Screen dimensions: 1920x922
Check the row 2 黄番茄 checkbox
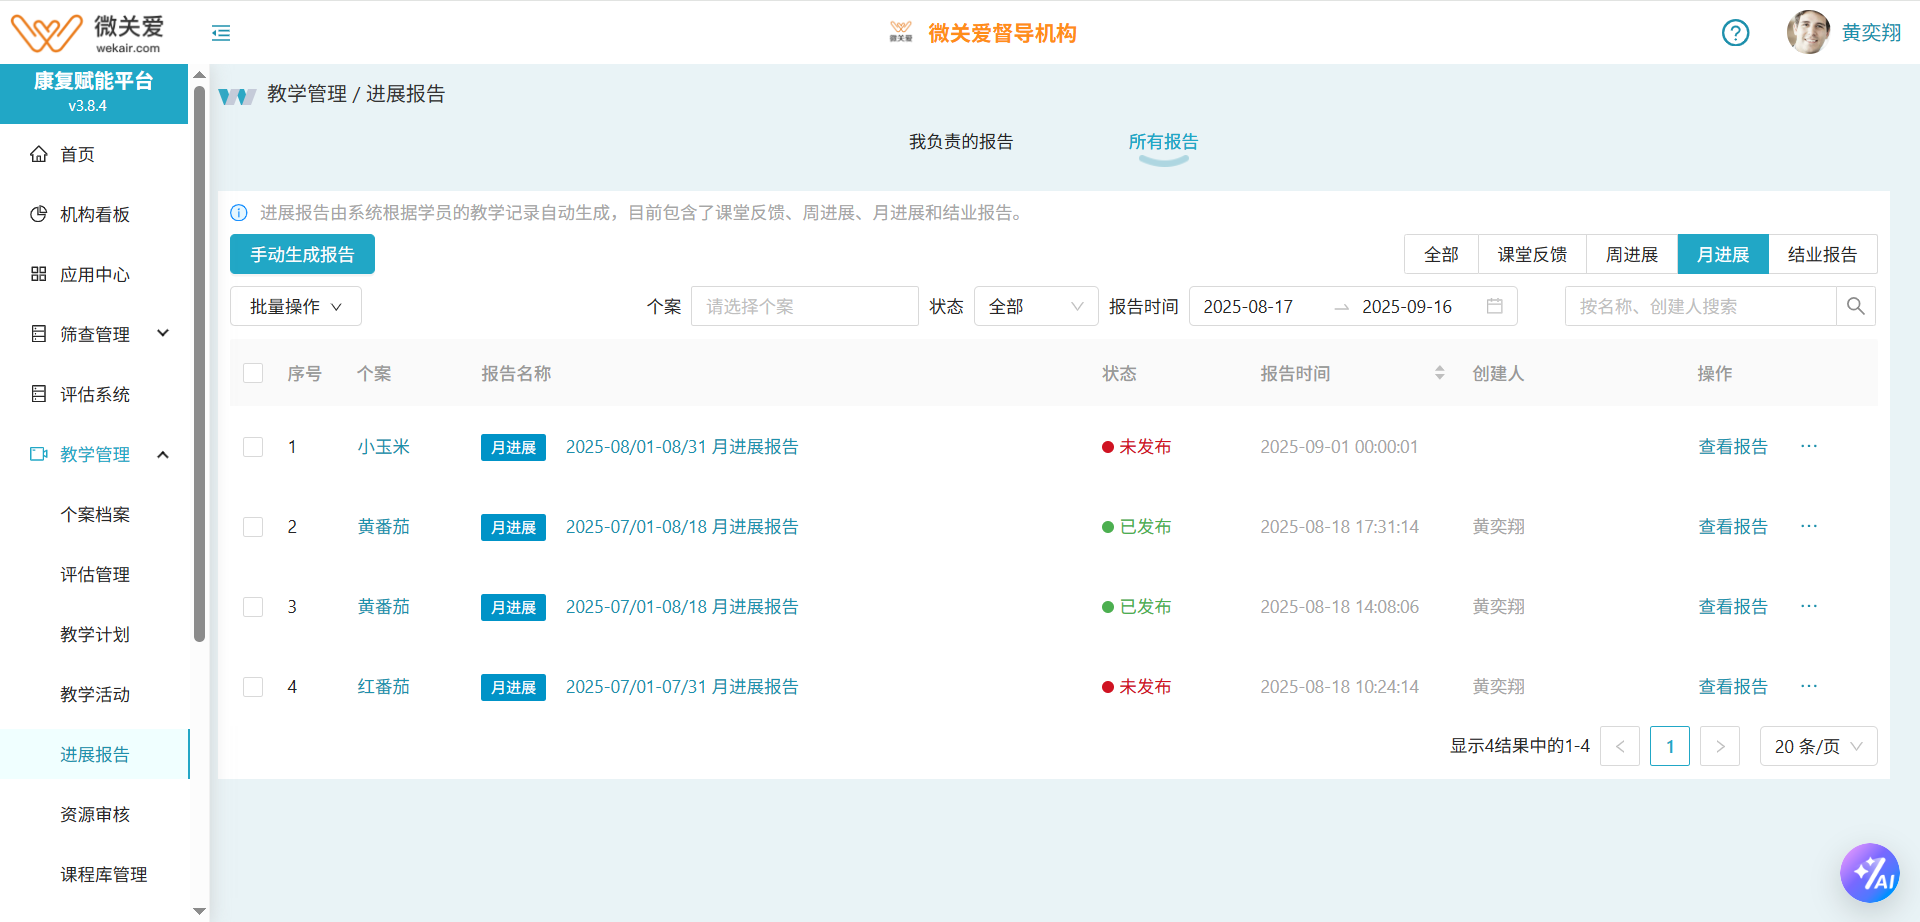[253, 527]
